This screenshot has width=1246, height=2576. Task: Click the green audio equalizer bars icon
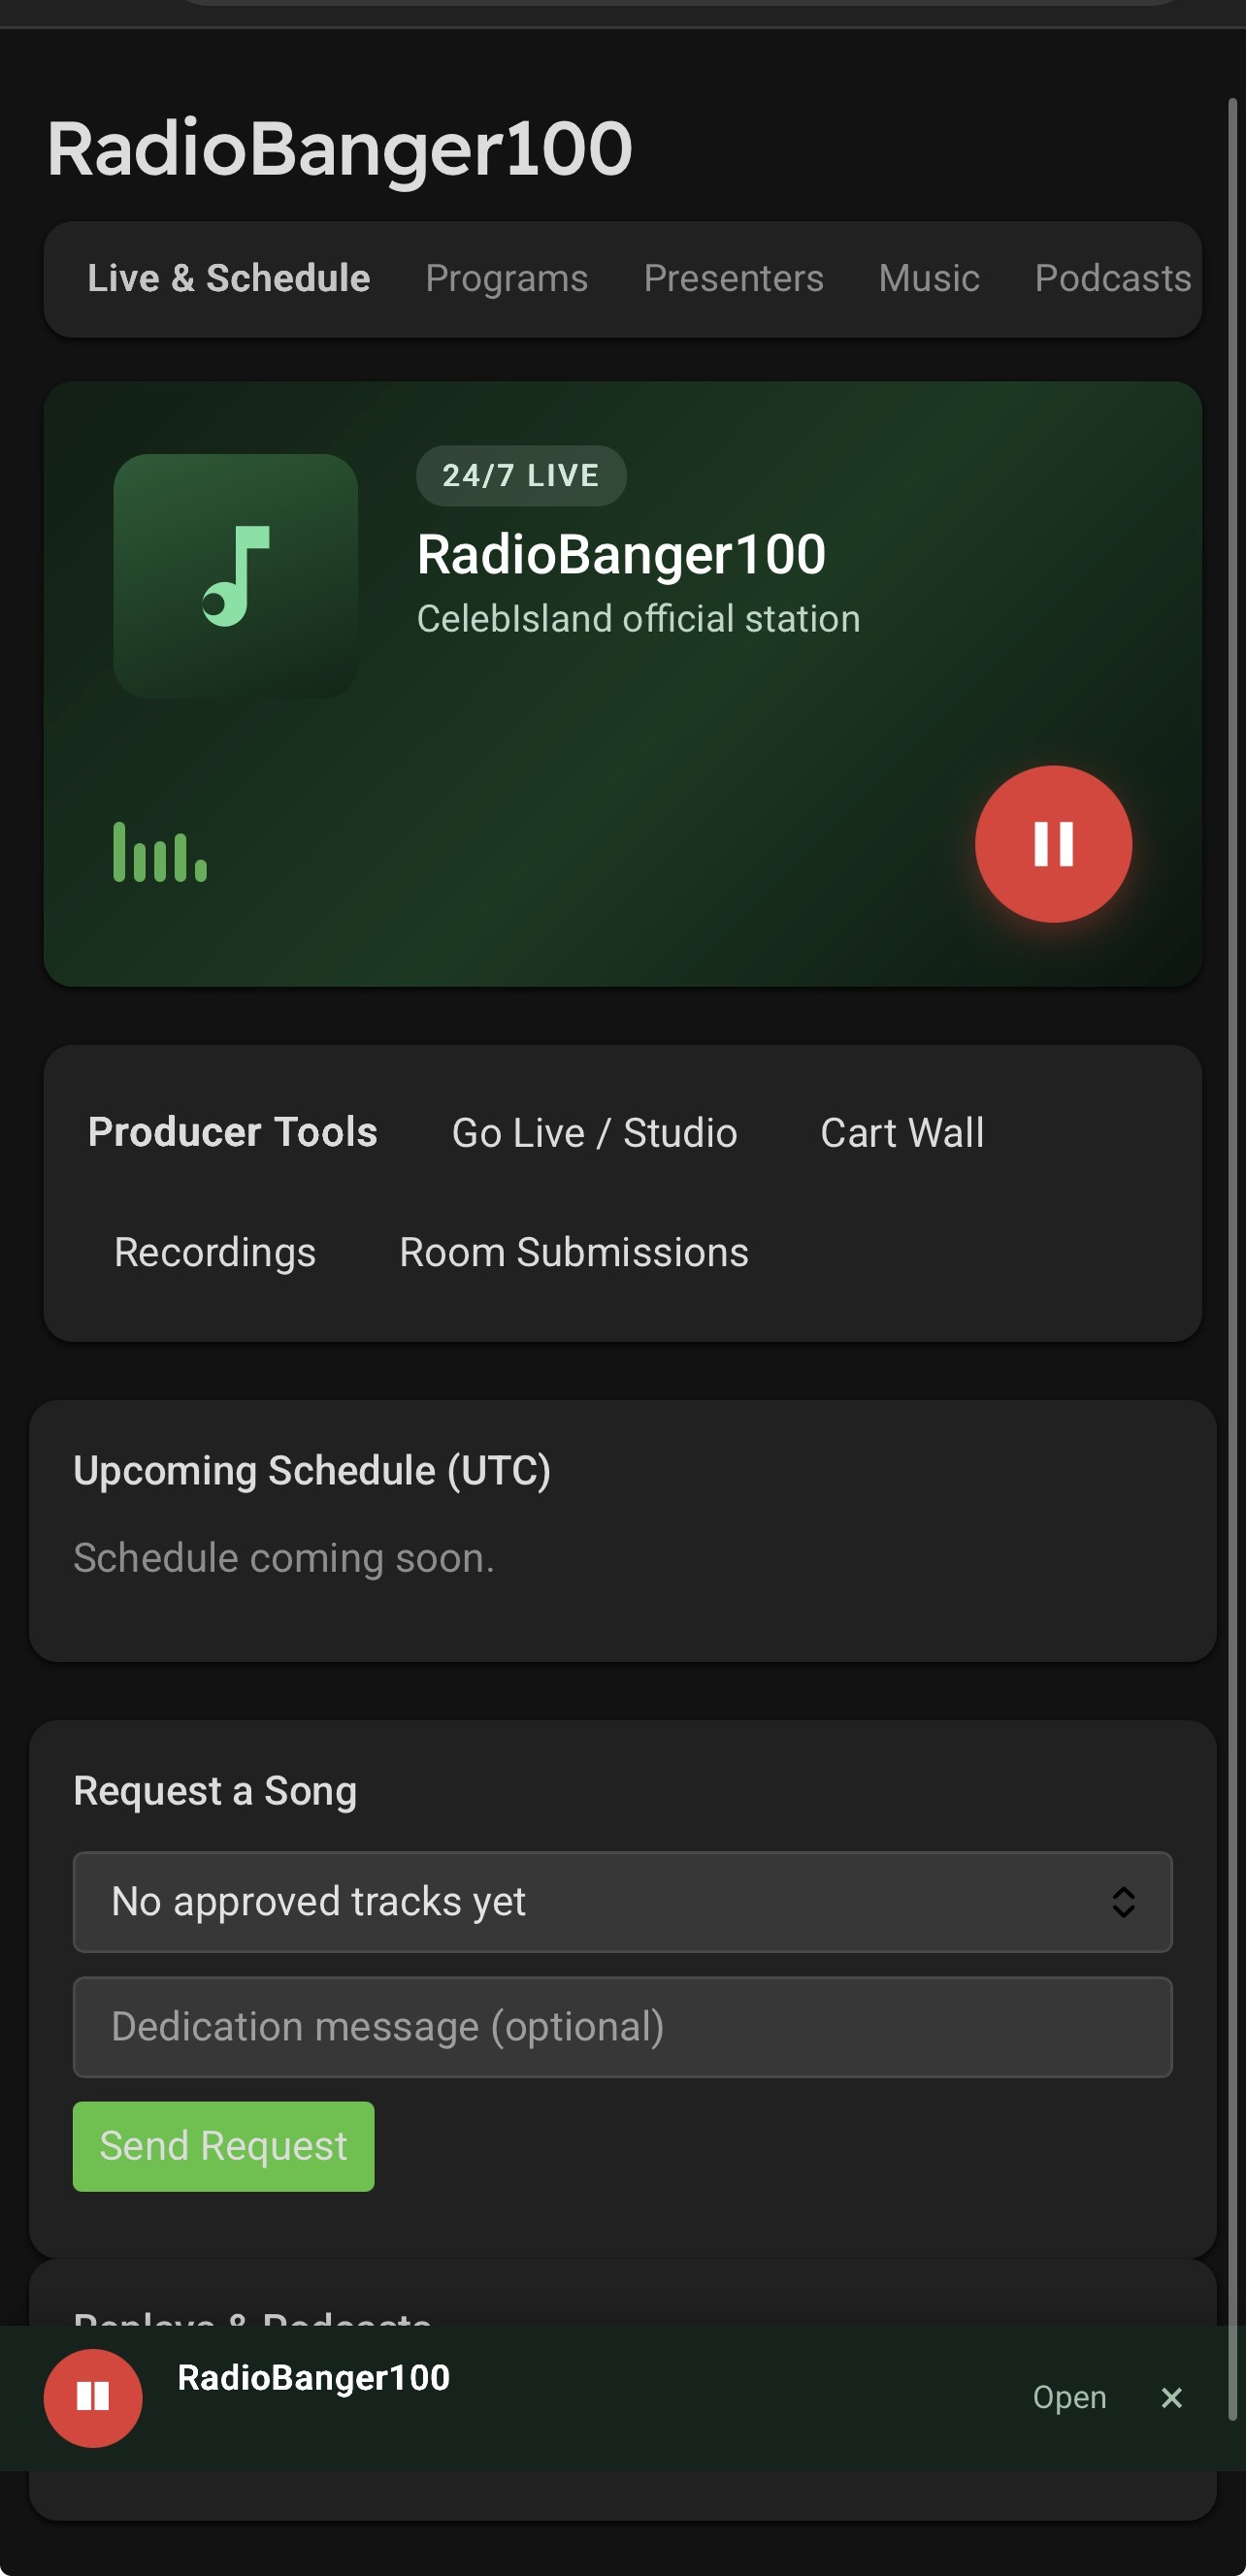(x=160, y=852)
